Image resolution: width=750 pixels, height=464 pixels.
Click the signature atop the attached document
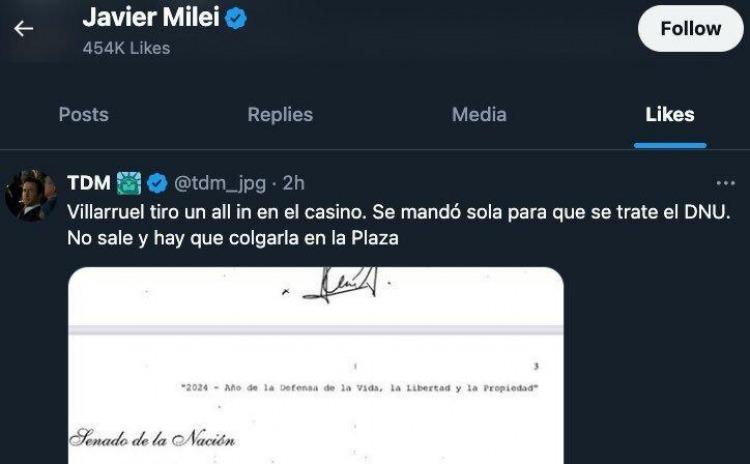pos(340,285)
